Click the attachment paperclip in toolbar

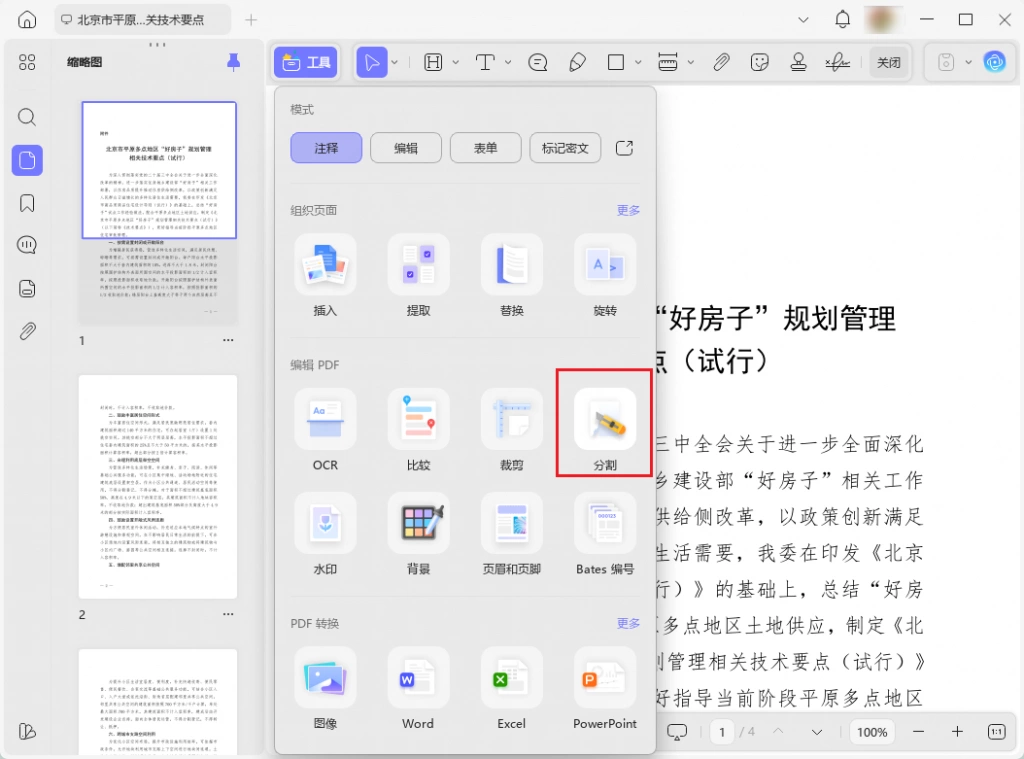pos(720,62)
